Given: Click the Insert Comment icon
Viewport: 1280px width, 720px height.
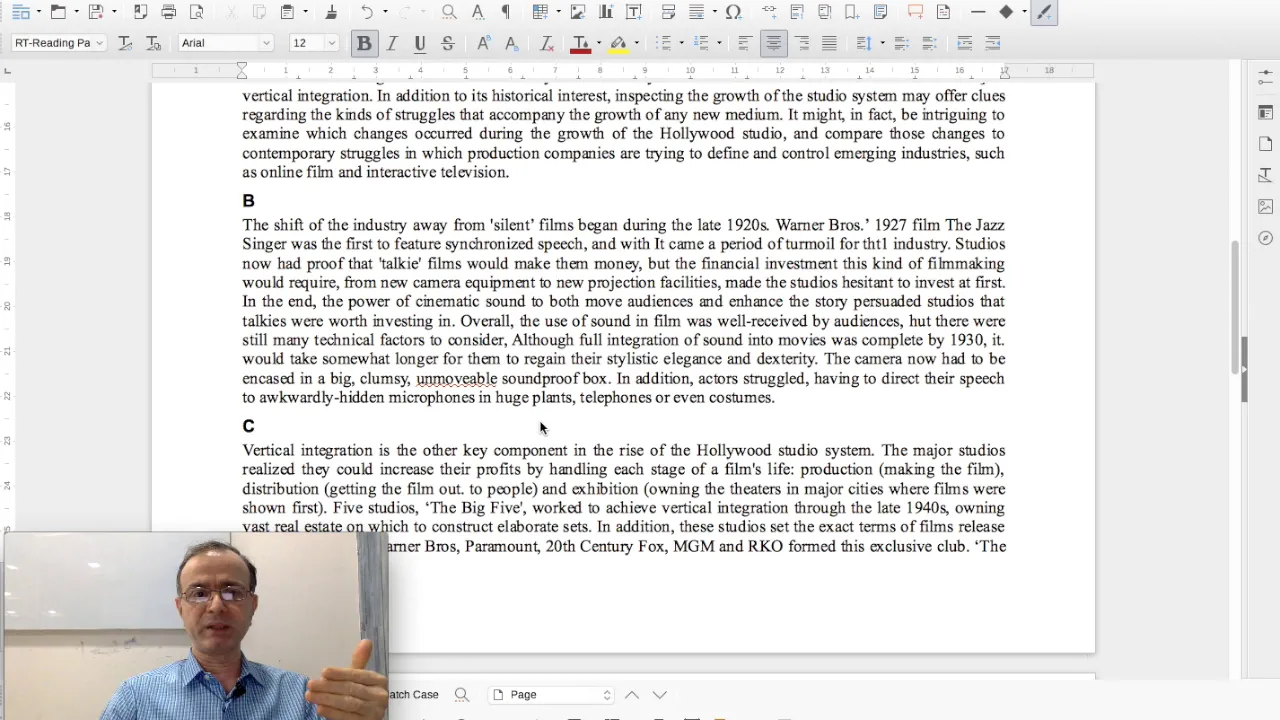Looking at the screenshot, I should coord(915,12).
